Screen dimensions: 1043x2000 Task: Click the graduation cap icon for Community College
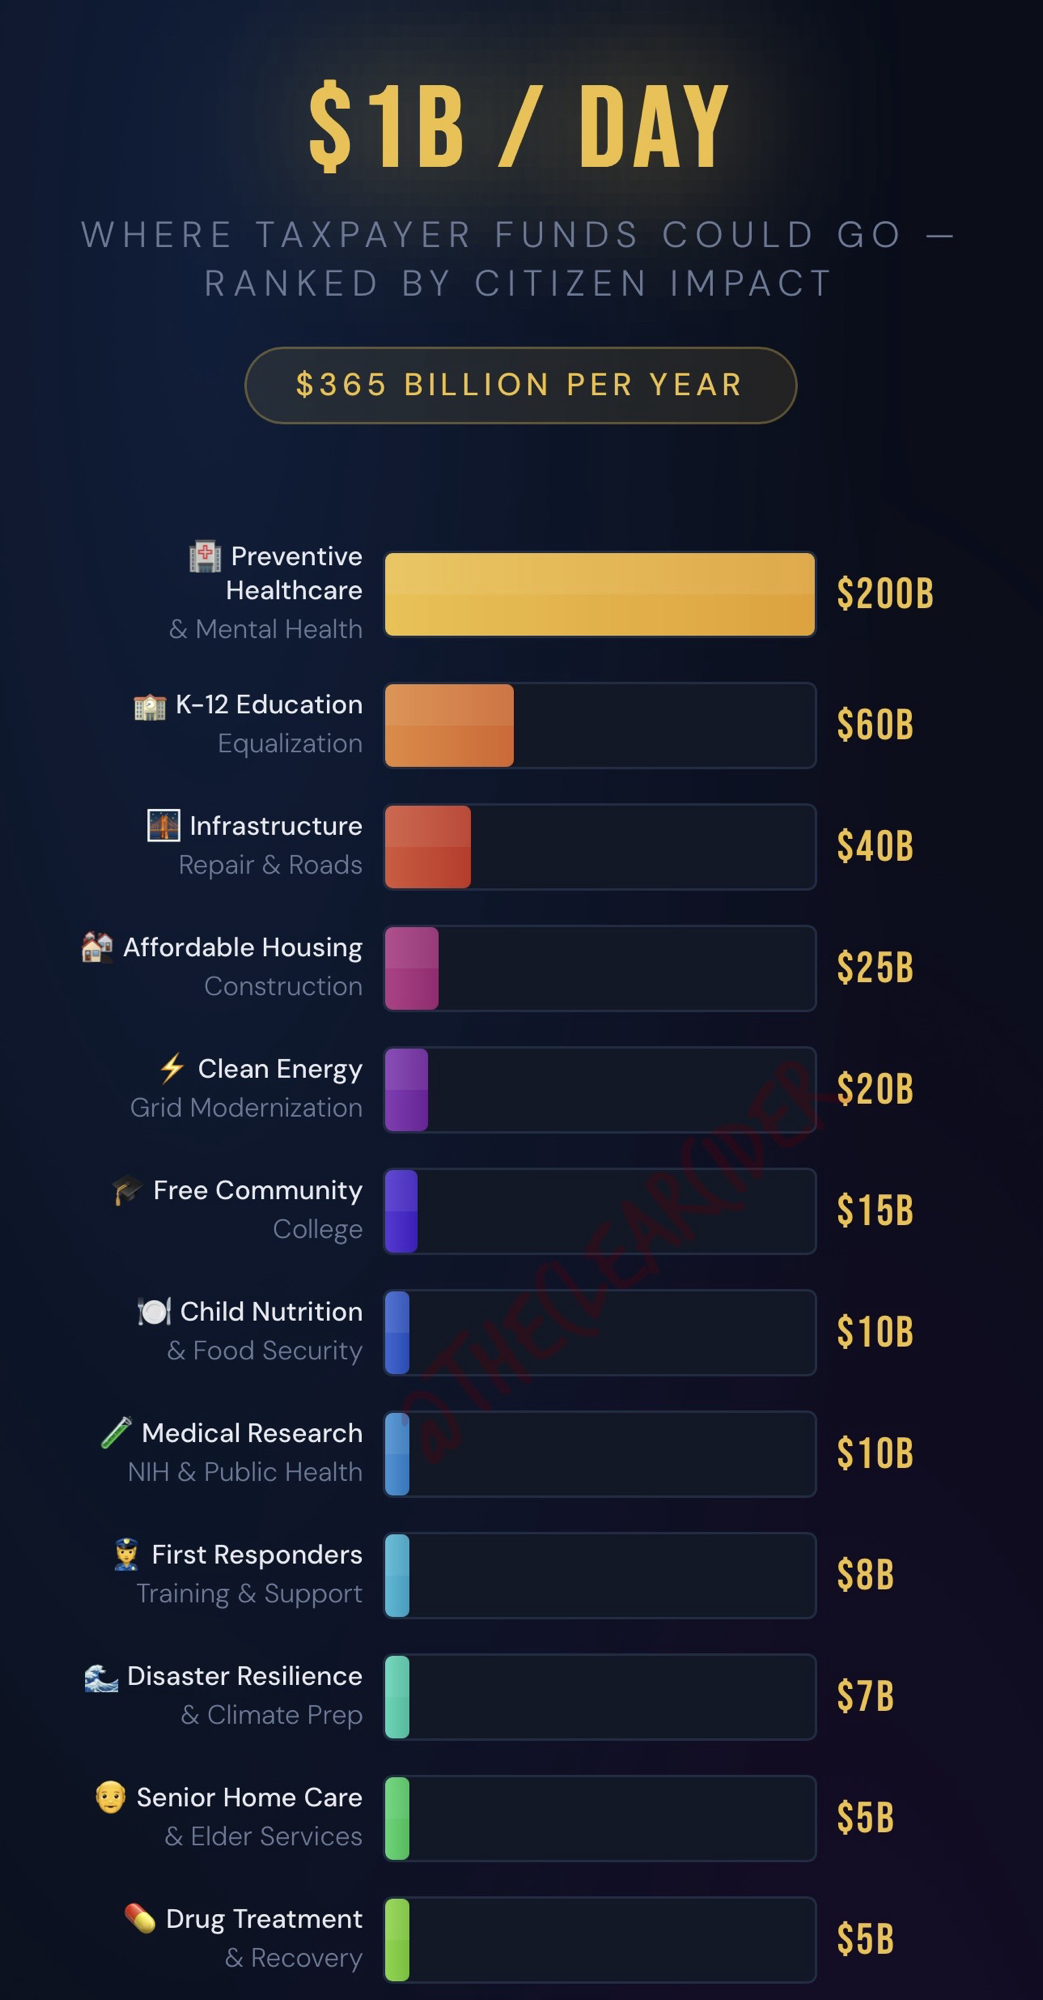(127, 1190)
